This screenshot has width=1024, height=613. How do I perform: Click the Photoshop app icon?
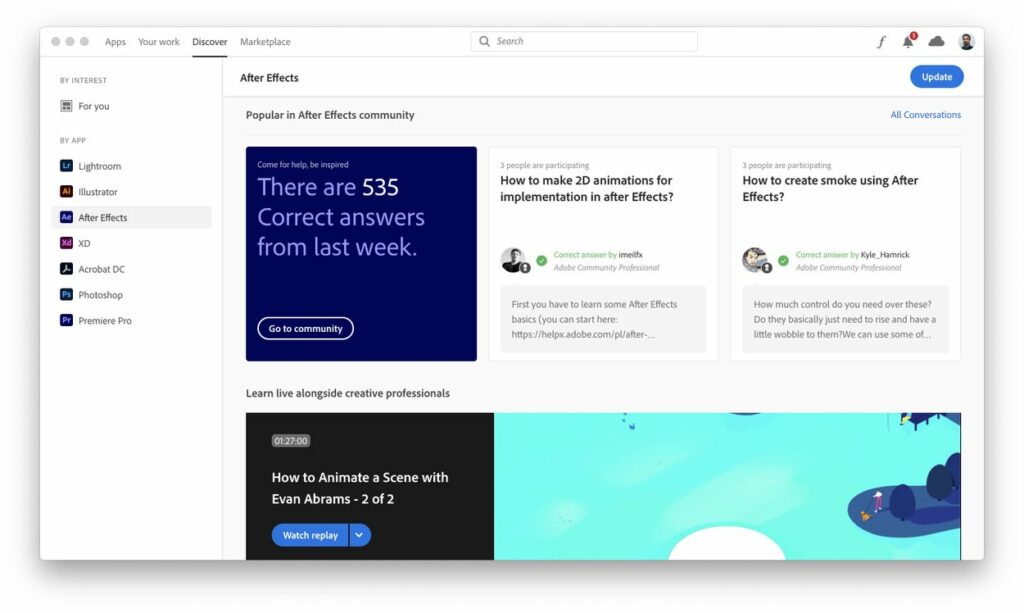(x=66, y=294)
